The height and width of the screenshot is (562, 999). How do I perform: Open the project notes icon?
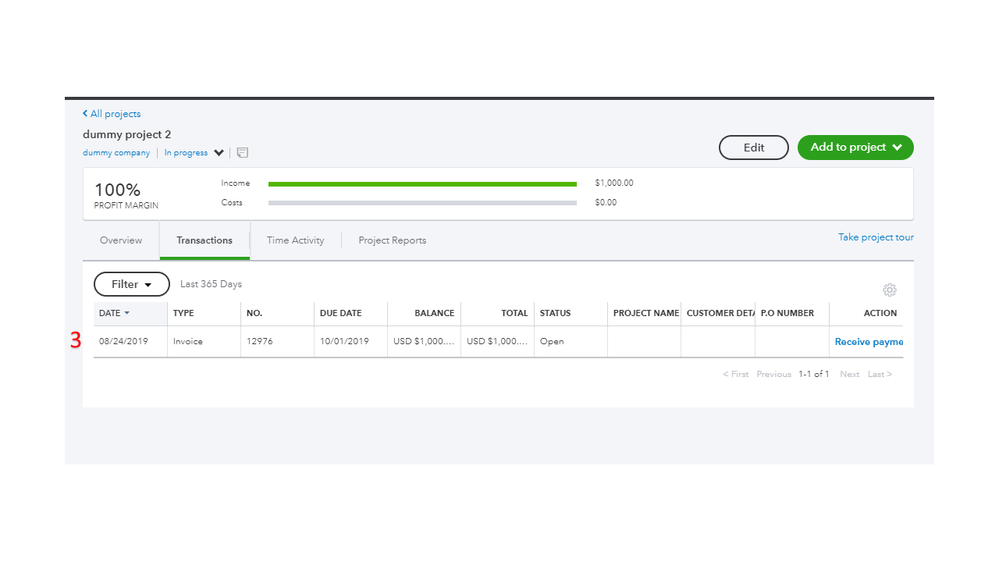[242, 152]
